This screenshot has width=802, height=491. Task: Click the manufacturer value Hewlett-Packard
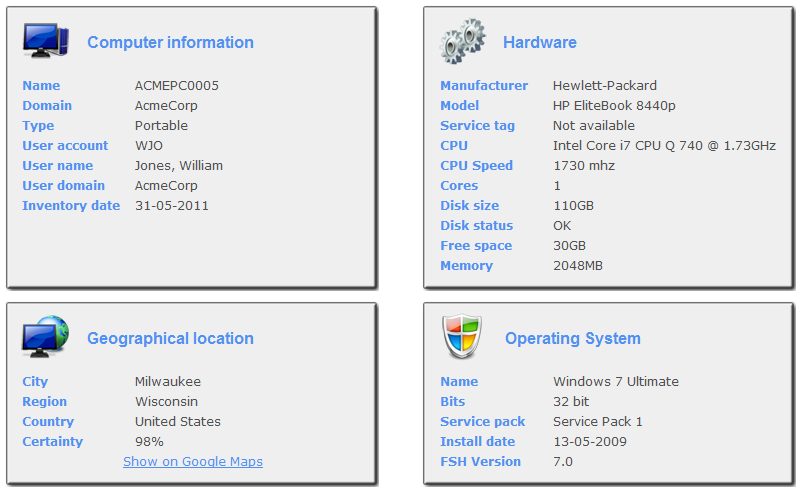click(x=605, y=85)
